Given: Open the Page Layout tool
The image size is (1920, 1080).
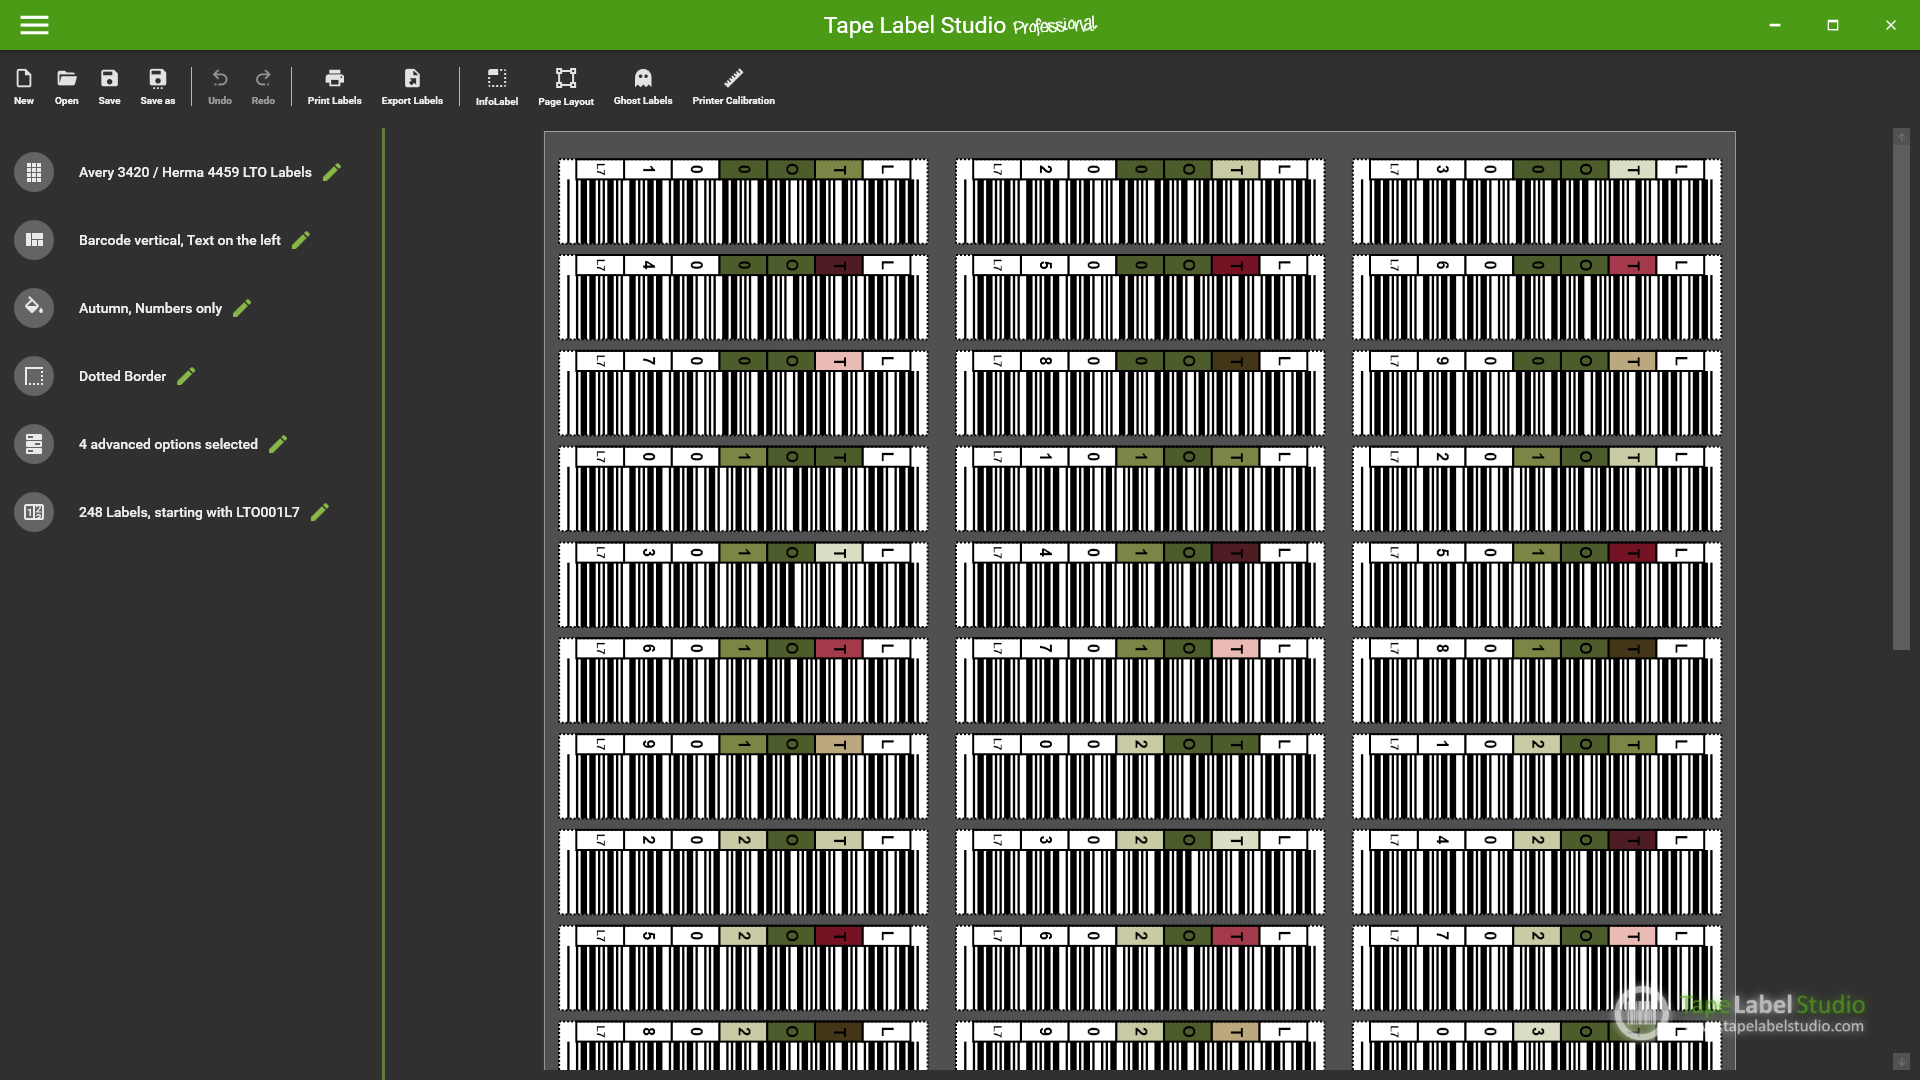Looking at the screenshot, I should tap(566, 87).
